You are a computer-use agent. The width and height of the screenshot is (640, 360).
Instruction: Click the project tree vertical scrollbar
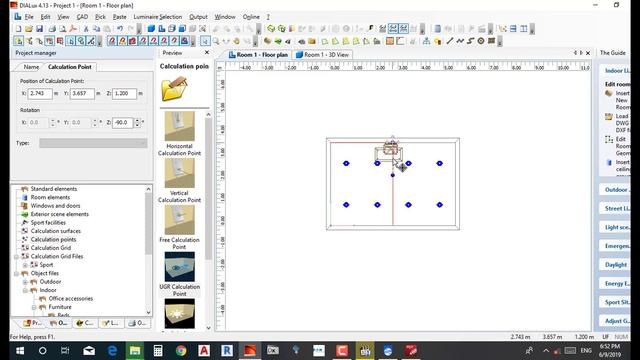click(x=148, y=251)
